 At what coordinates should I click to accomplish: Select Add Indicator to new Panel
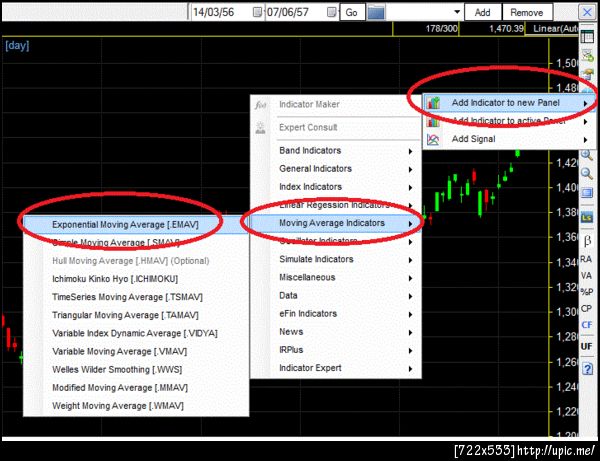tap(508, 103)
